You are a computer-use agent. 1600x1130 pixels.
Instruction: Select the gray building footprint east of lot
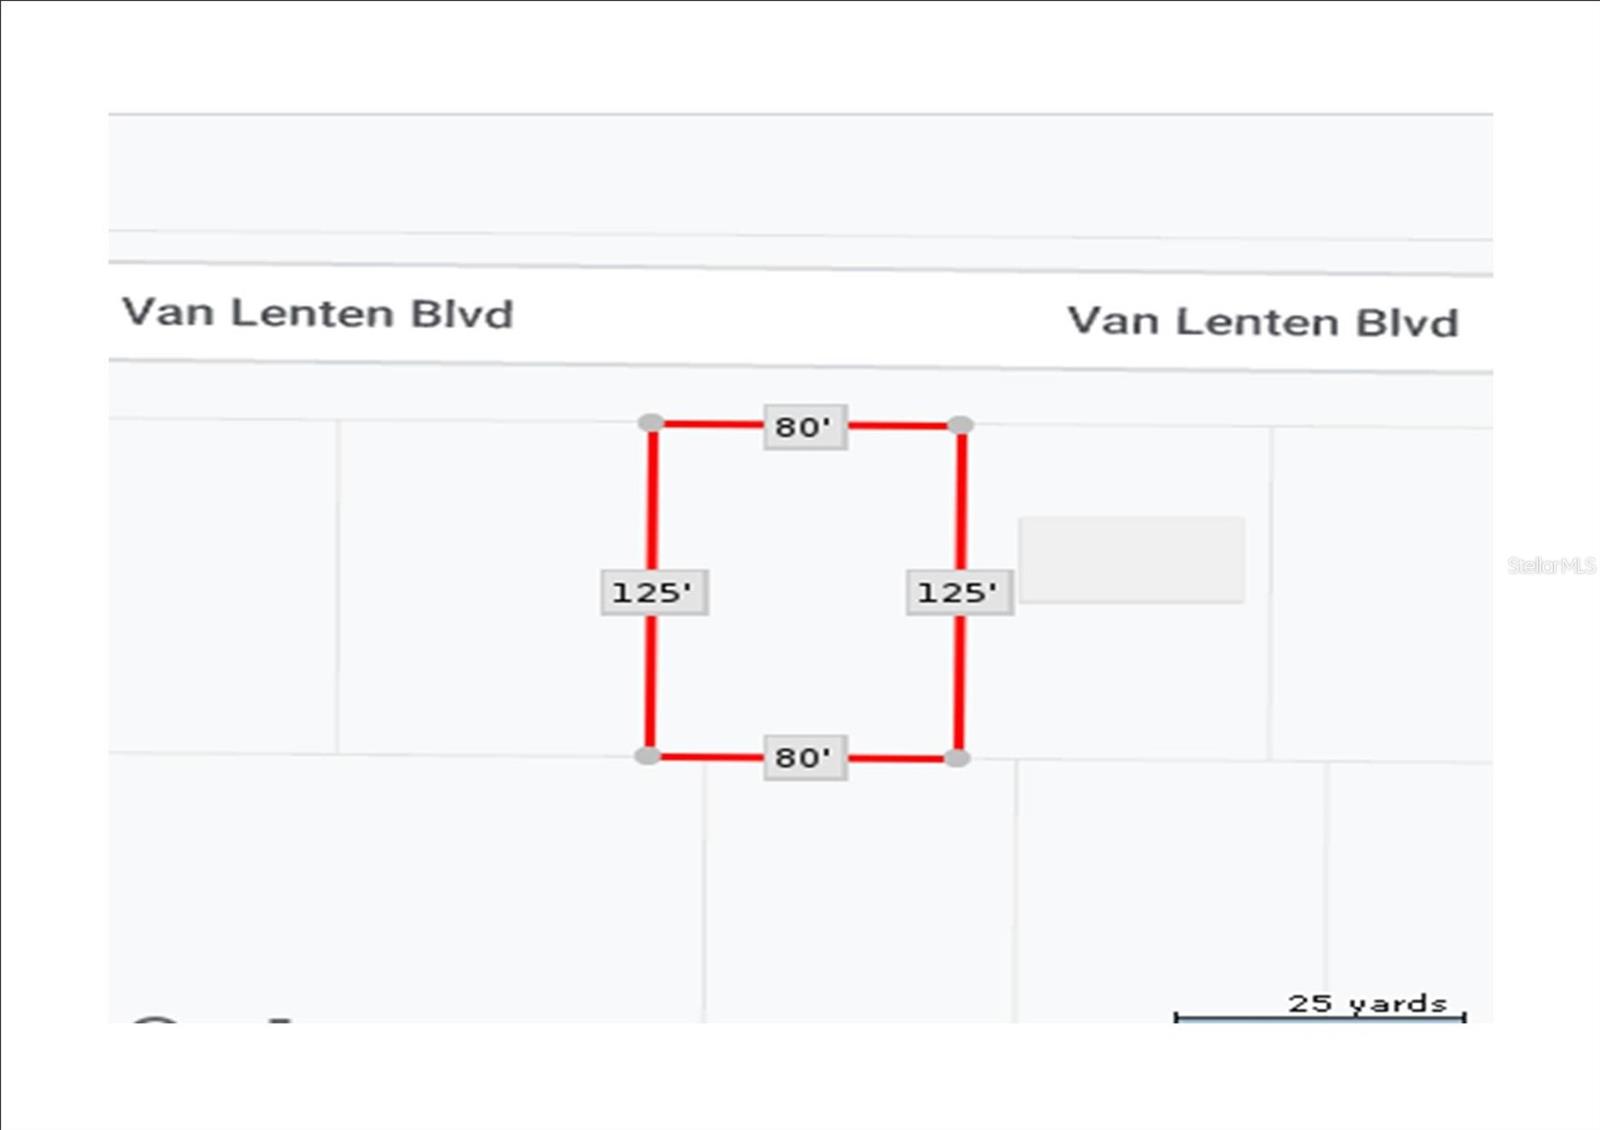tap(1131, 560)
